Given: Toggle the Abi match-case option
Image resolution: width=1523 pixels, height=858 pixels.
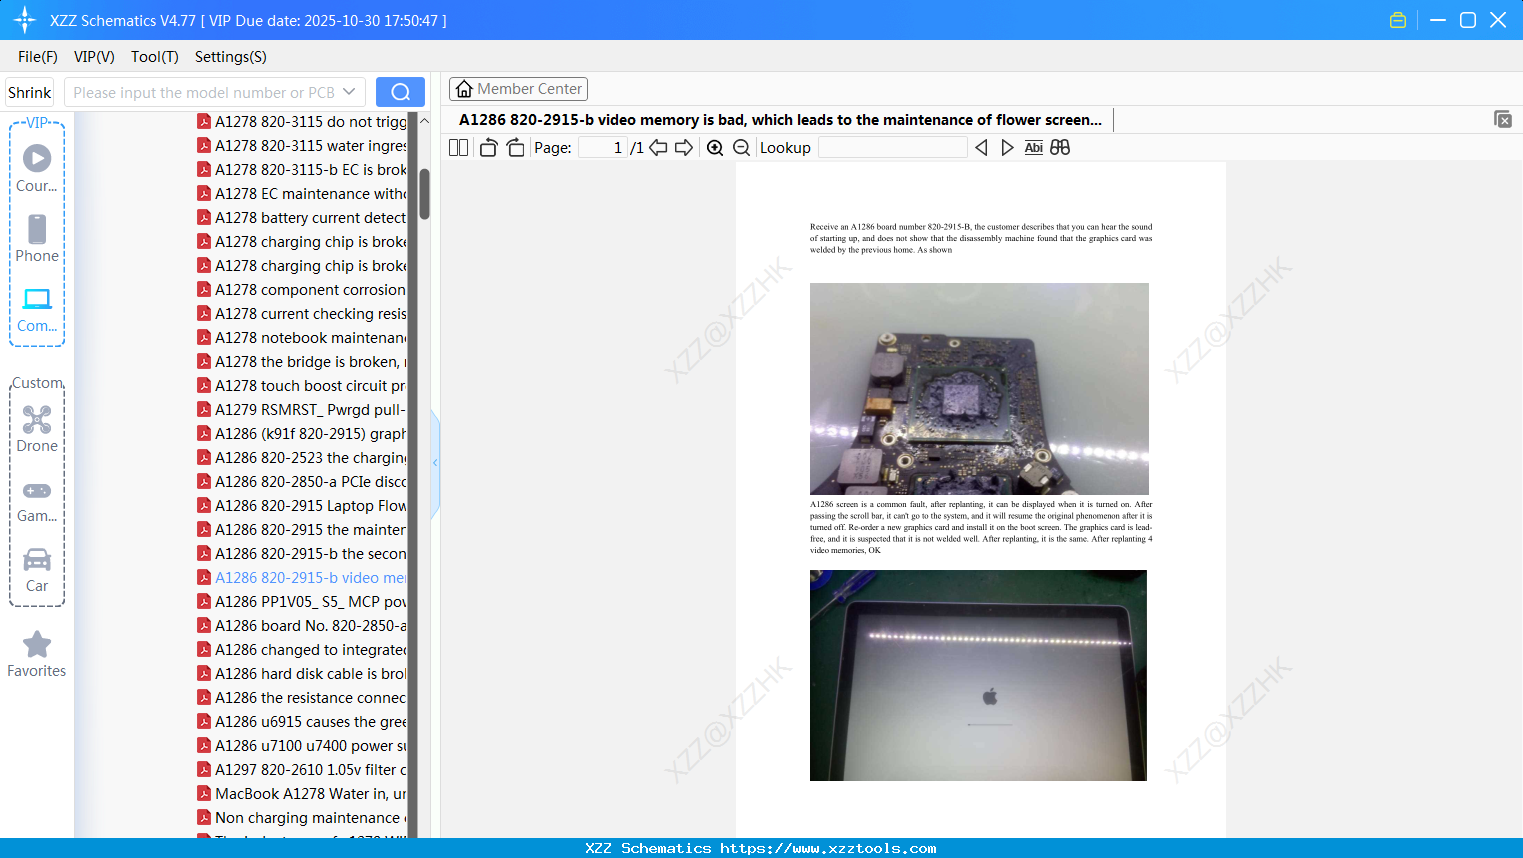Looking at the screenshot, I should coord(1034,148).
